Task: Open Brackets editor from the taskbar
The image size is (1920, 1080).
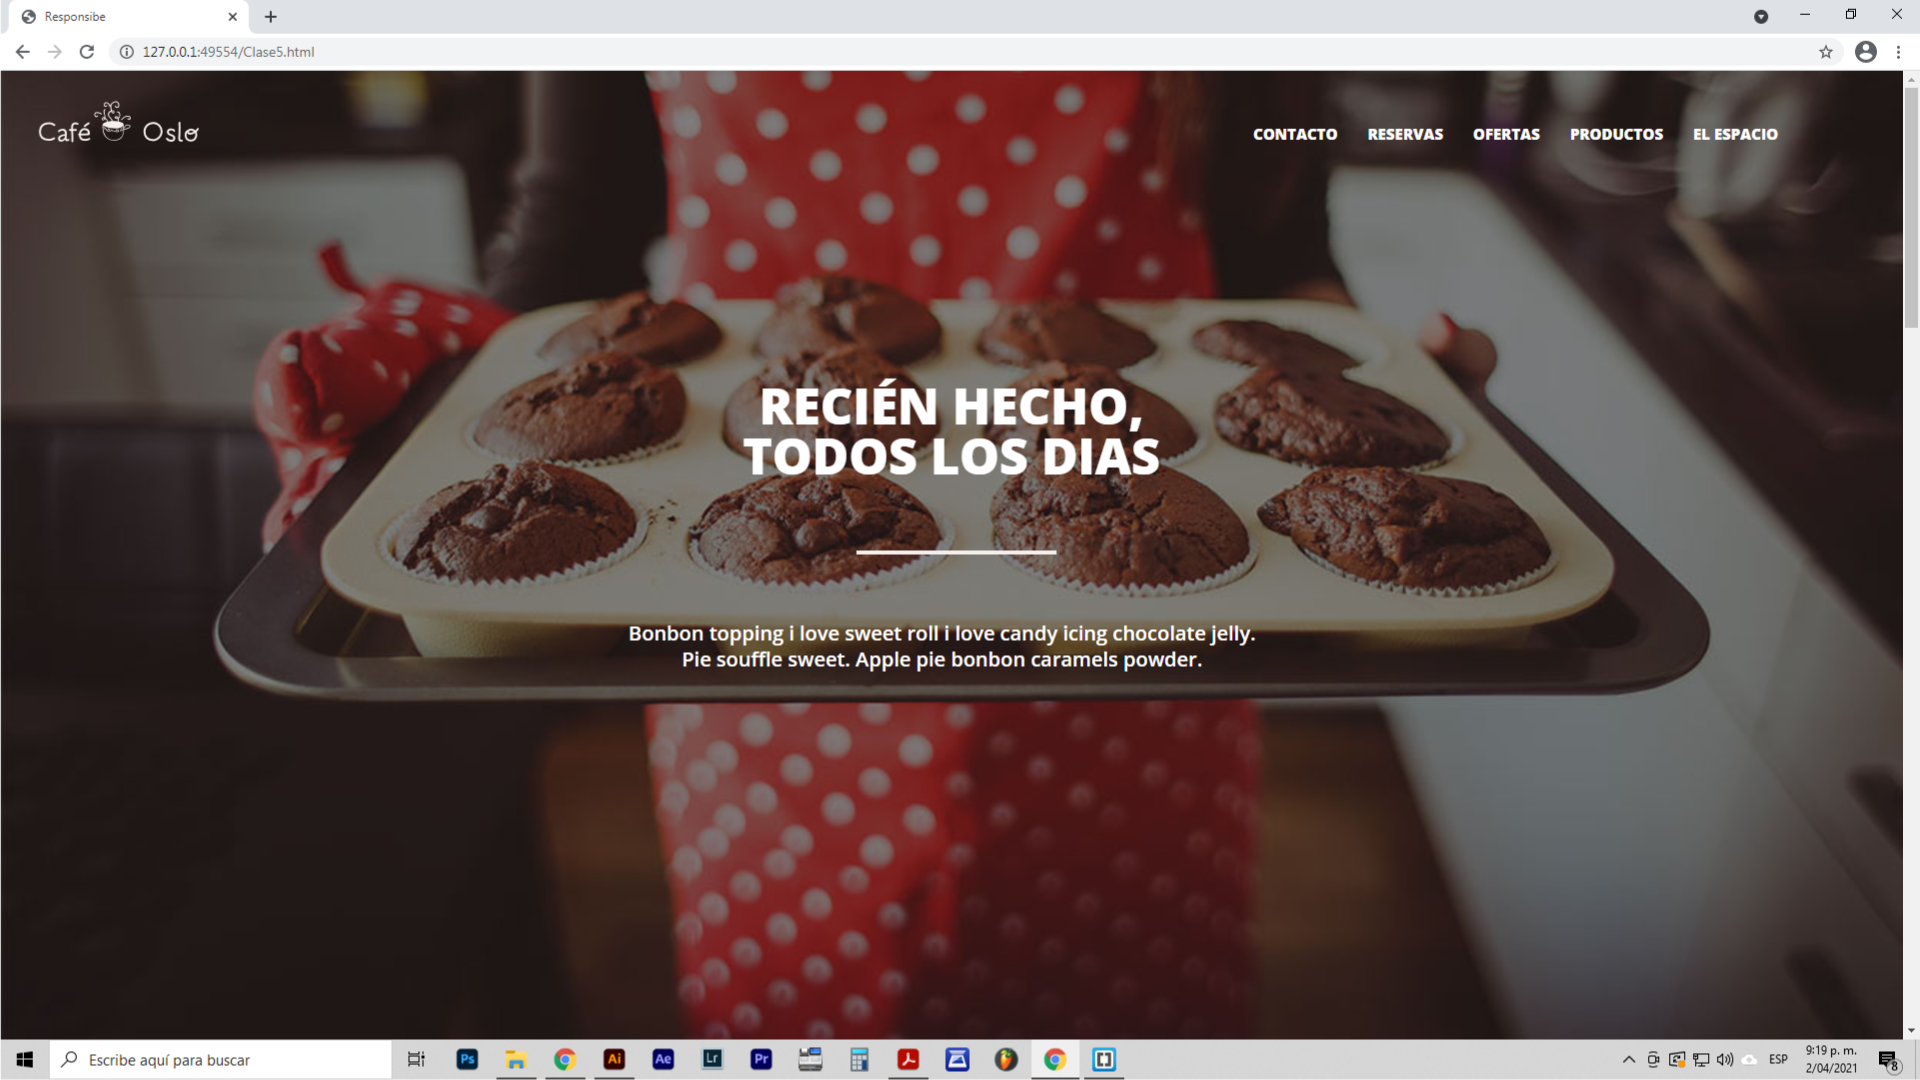Action: [x=1104, y=1059]
